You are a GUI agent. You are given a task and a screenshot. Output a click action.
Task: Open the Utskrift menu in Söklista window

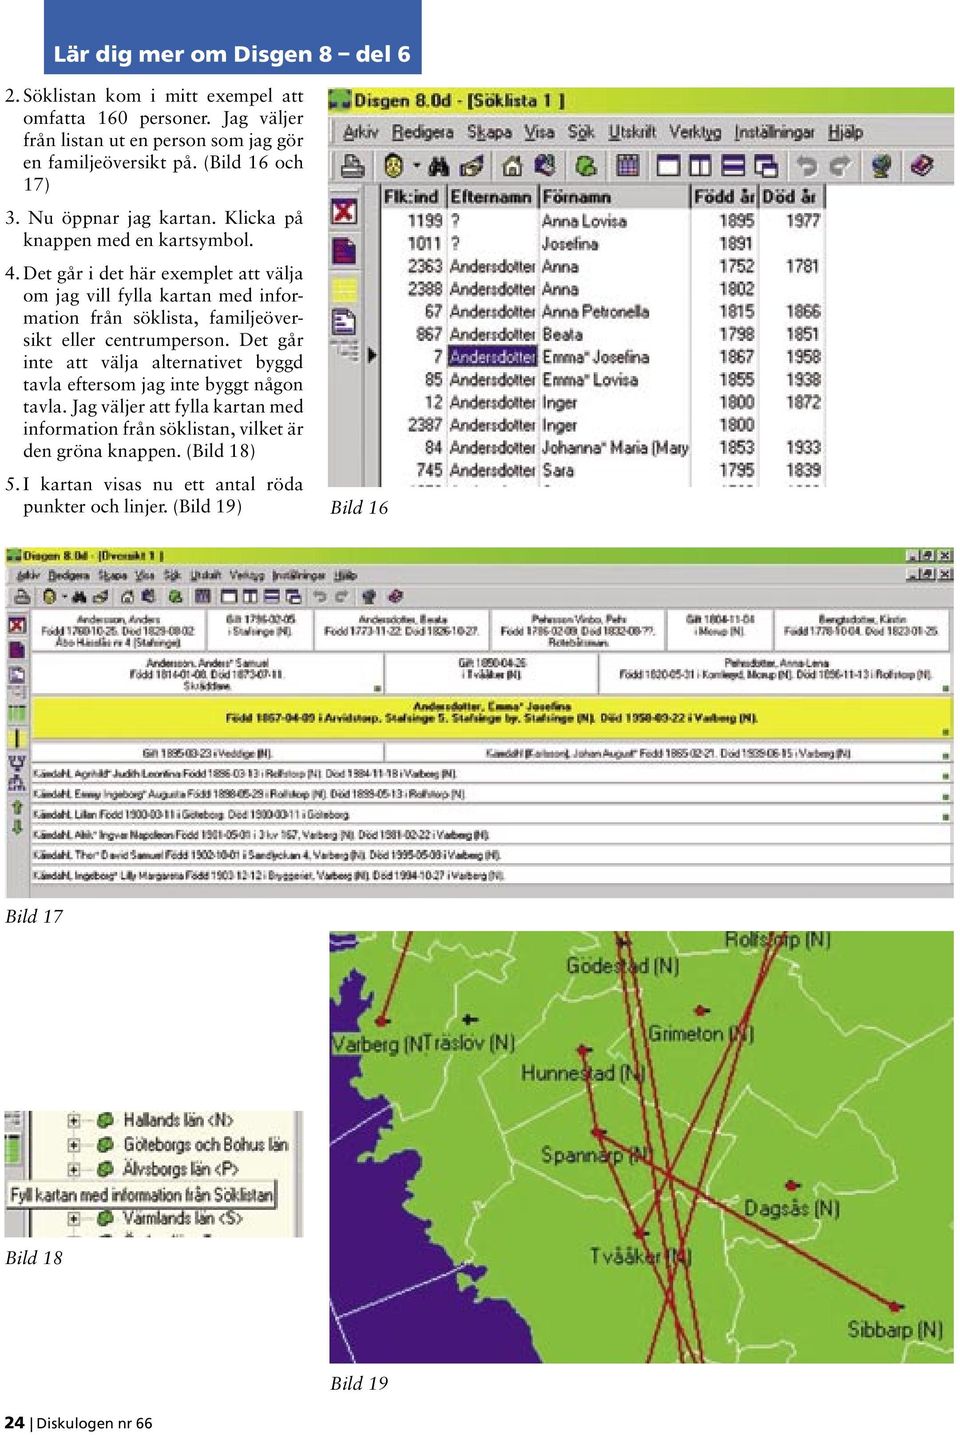point(633,132)
